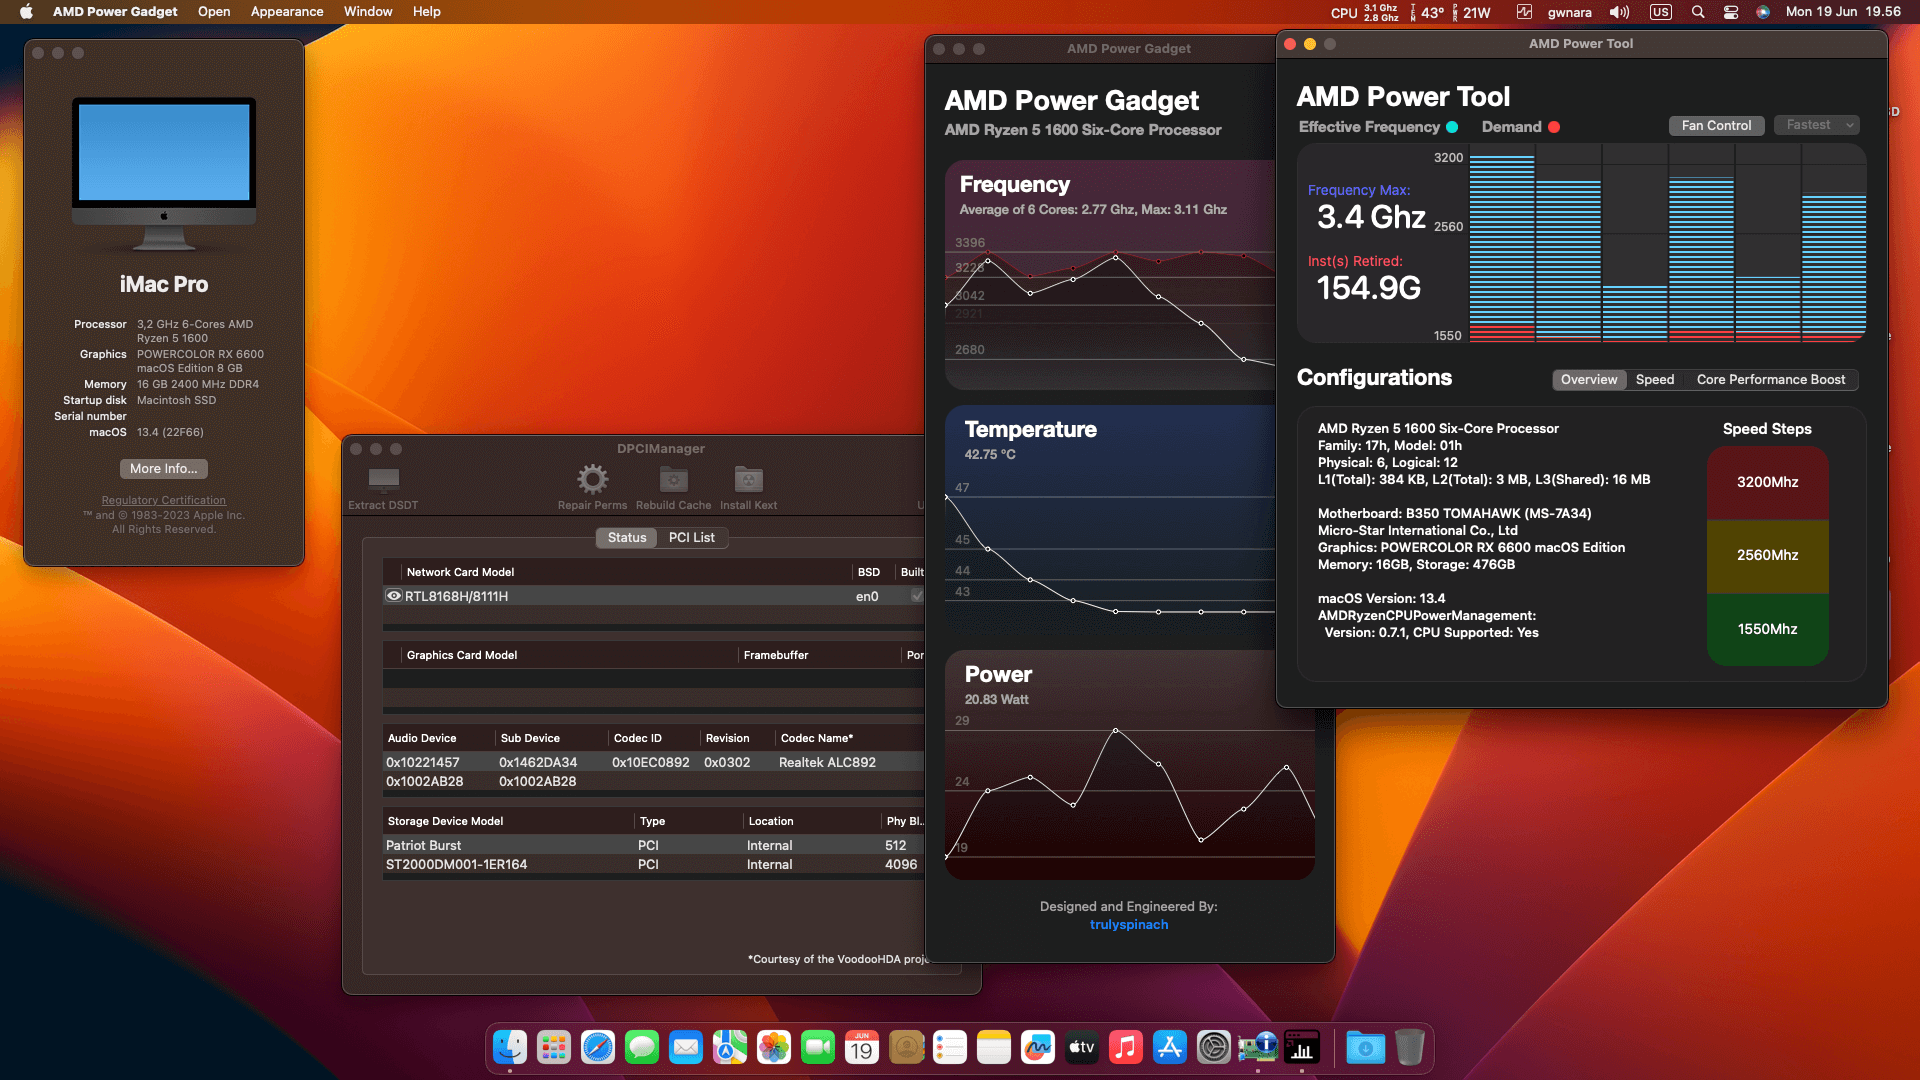
Task: Open the Apple menu
Action: tap(26, 12)
